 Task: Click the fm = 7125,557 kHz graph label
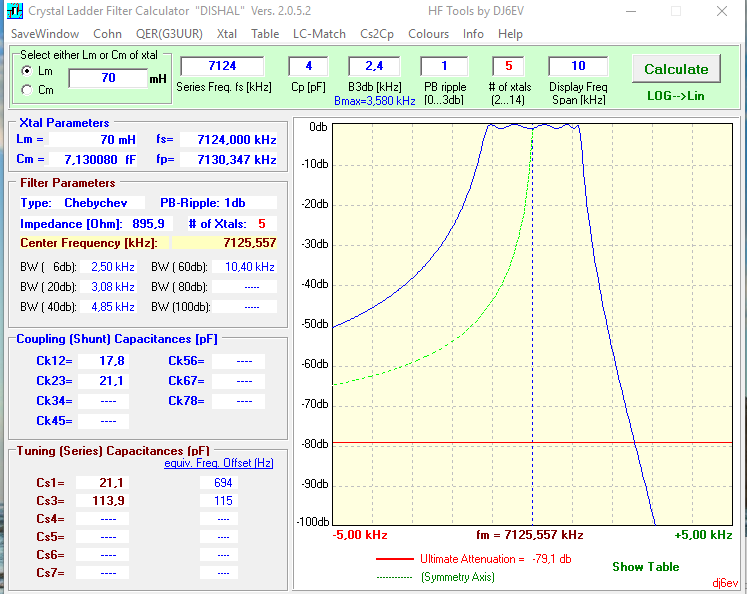point(530,535)
